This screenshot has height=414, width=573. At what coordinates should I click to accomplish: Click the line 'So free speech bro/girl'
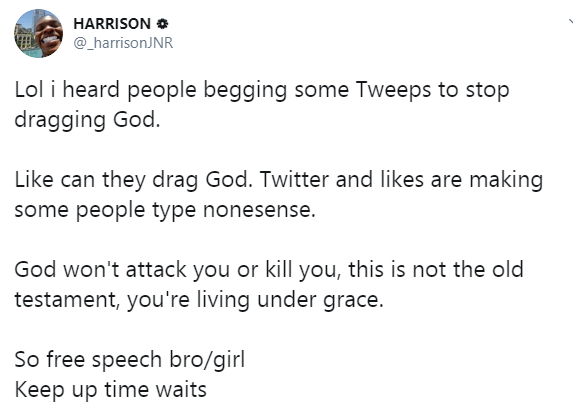pyautogui.click(x=130, y=360)
